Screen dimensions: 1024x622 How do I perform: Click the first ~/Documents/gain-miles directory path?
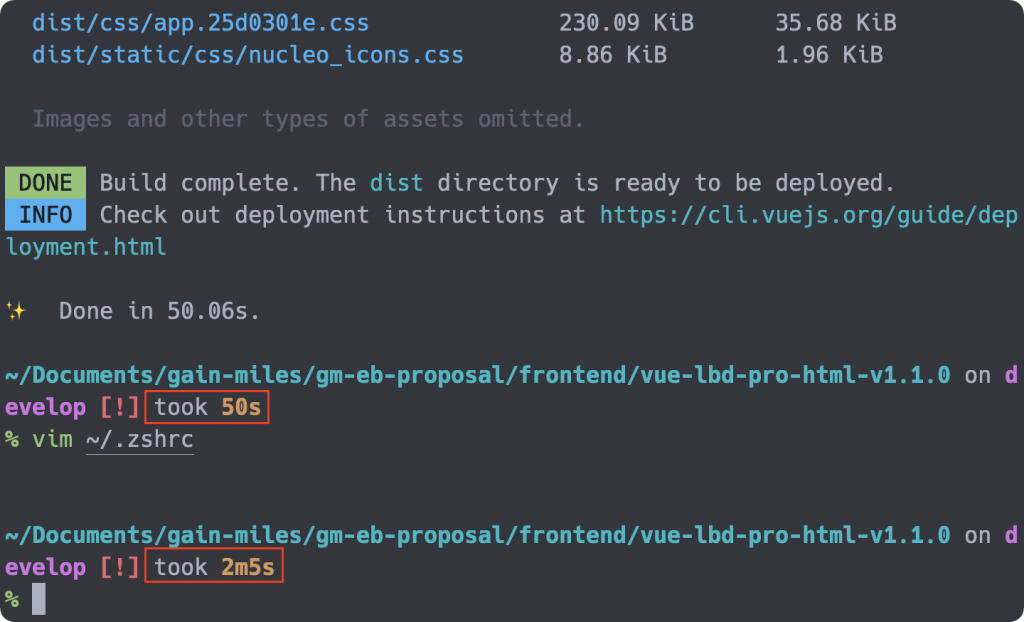coord(477,375)
